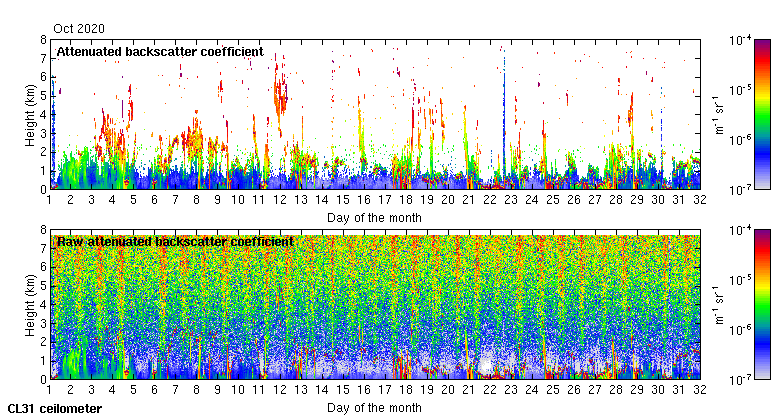
Task: Click the lower plot's 'Height (km)' axis label
Action: (30, 305)
